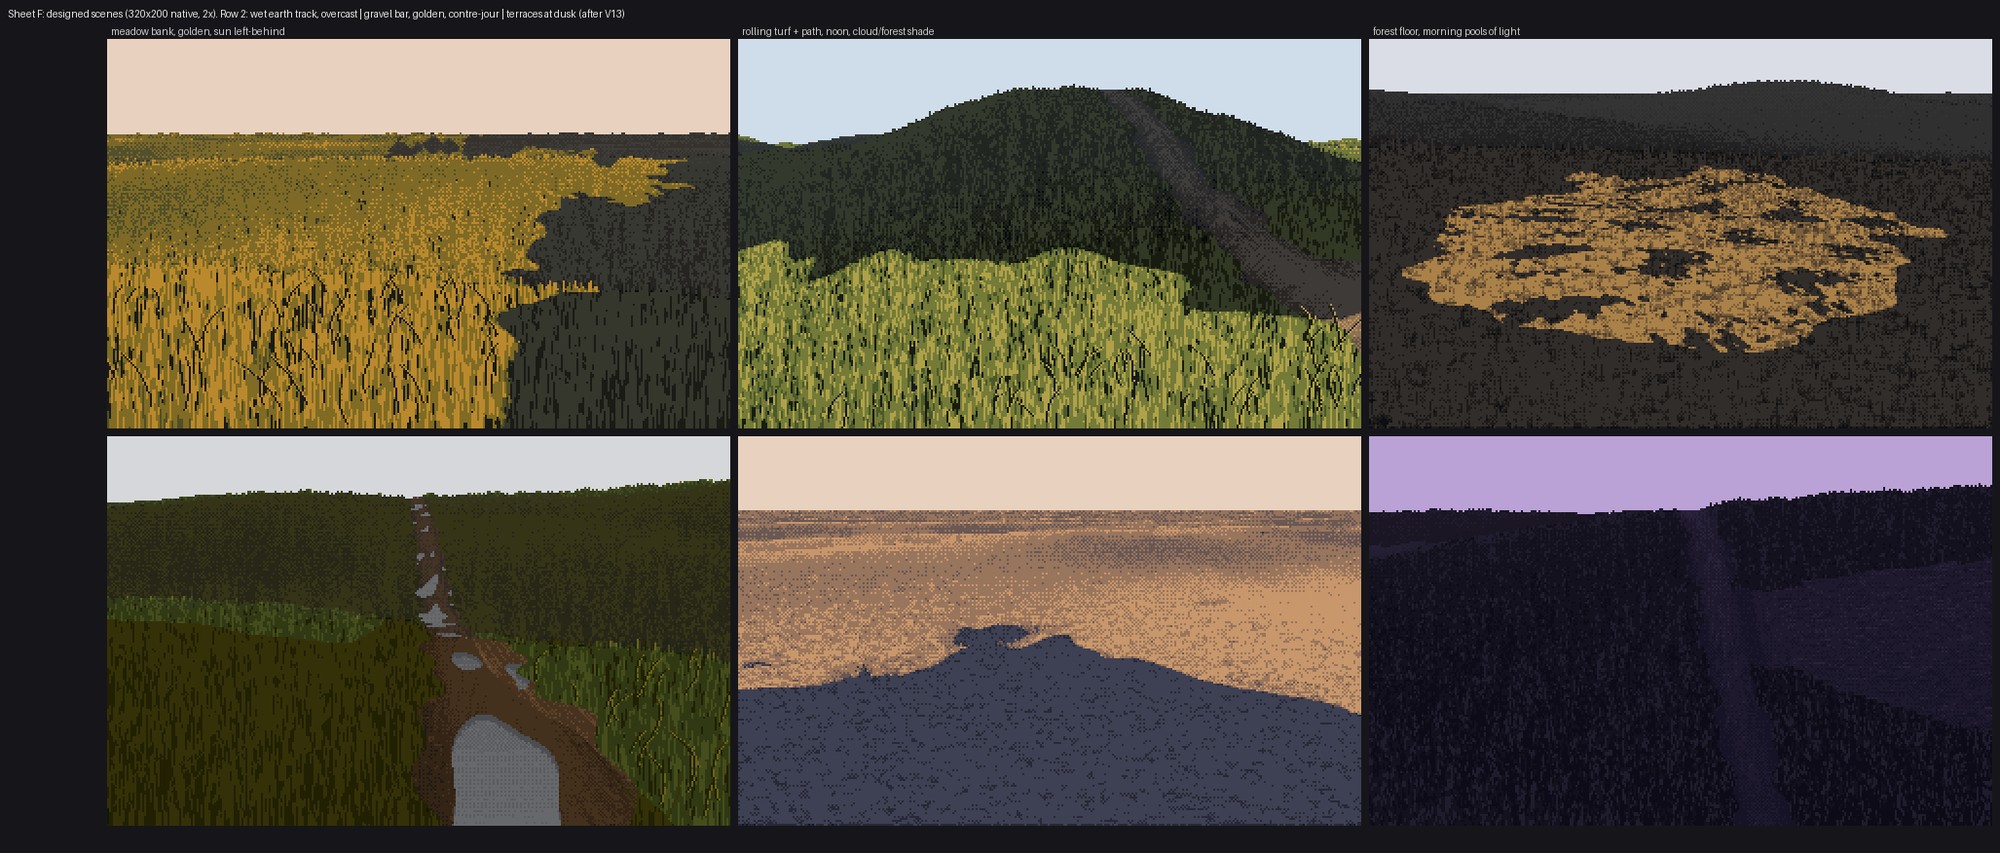Image resolution: width=2000 pixels, height=853 pixels.
Task: Open the wet earth track puddle scene
Action: (x=419, y=631)
